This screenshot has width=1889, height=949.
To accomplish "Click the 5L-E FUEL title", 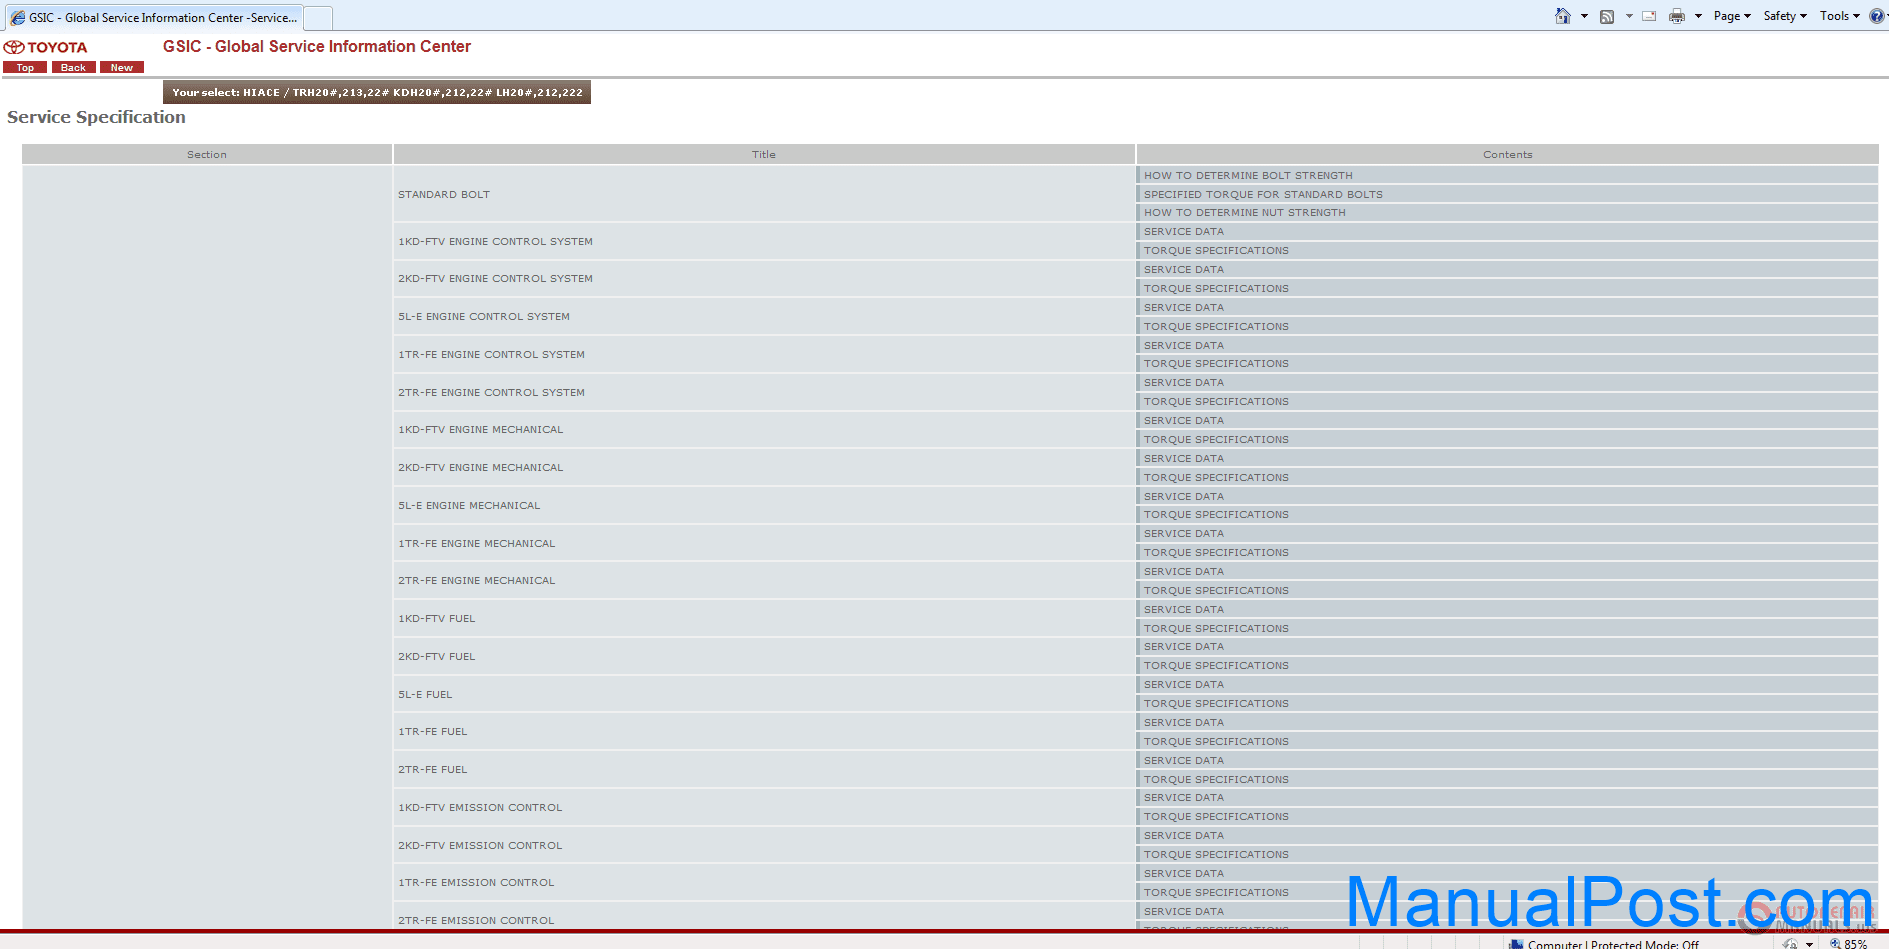I will [425, 694].
